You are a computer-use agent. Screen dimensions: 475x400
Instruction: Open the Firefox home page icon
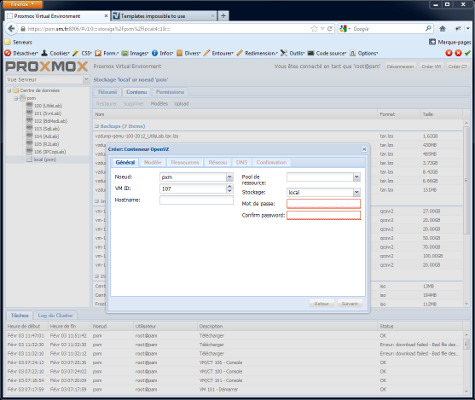point(442,29)
